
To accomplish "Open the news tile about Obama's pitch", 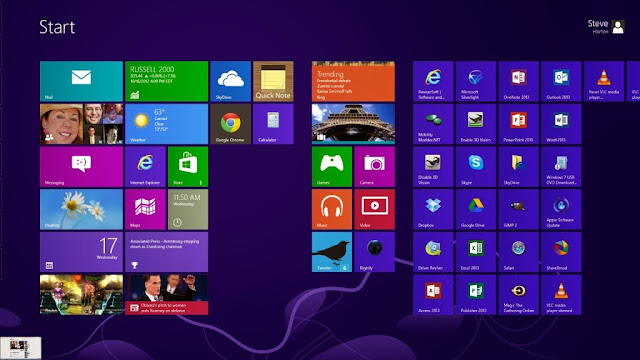I will [167, 295].
